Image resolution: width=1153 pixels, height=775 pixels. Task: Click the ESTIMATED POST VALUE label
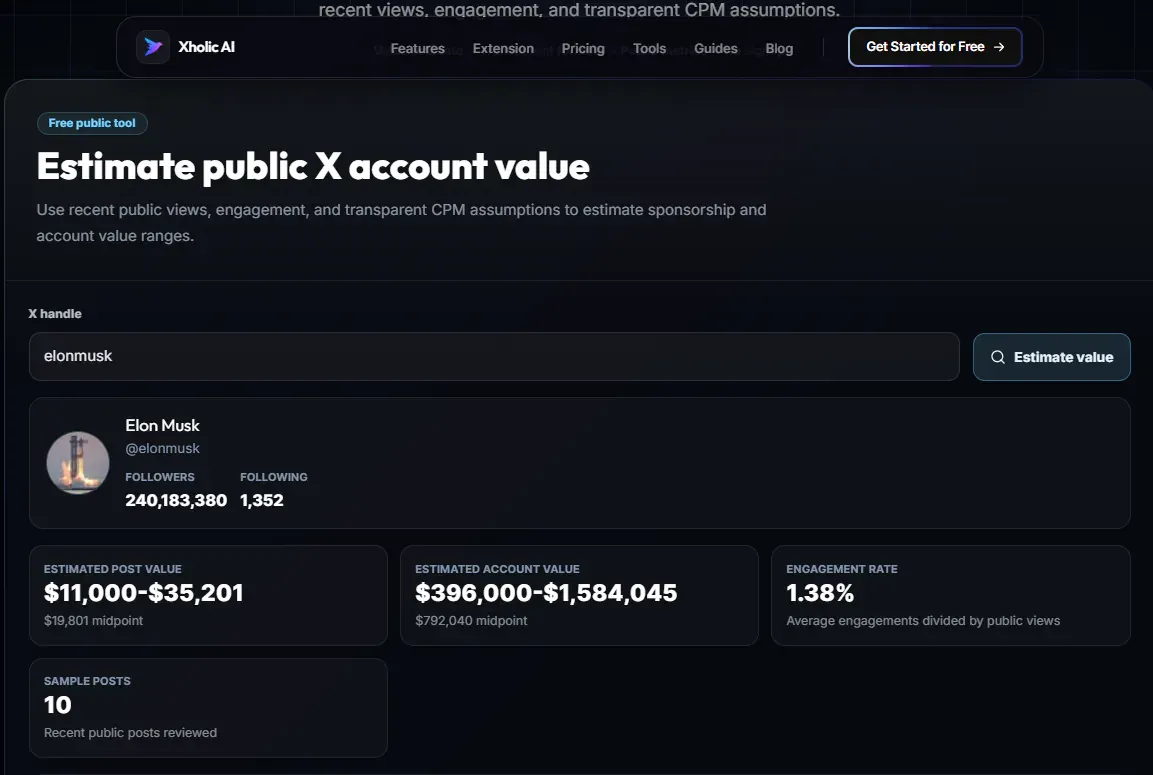(x=113, y=569)
